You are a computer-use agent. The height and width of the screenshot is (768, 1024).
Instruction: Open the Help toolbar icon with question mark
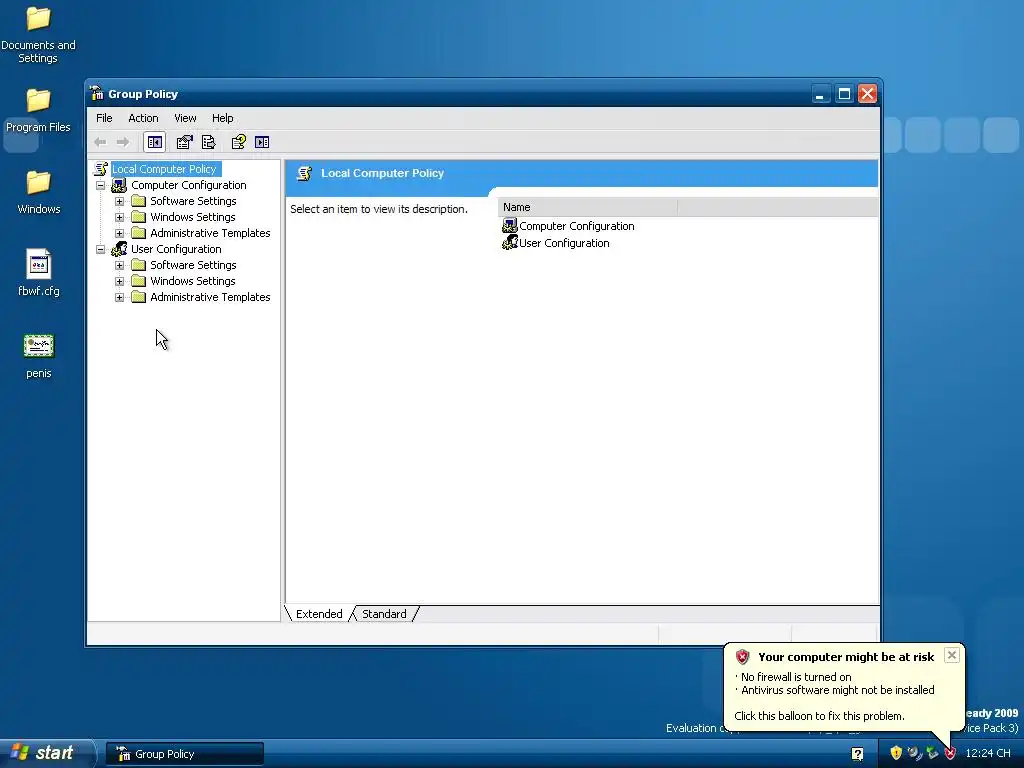[x=238, y=142]
